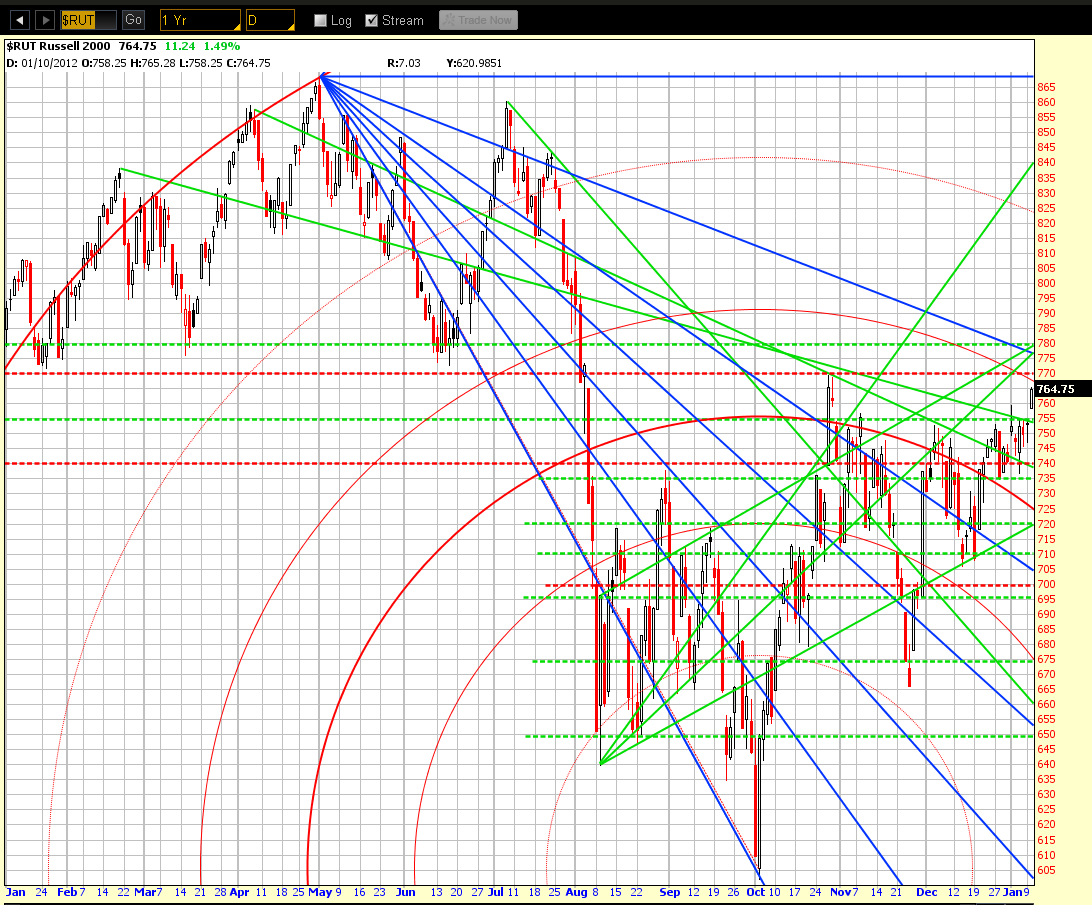The height and width of the screenshot is (905, 1092).
Task: Open the D interval dropdown
Action: [x=270, y=20]
